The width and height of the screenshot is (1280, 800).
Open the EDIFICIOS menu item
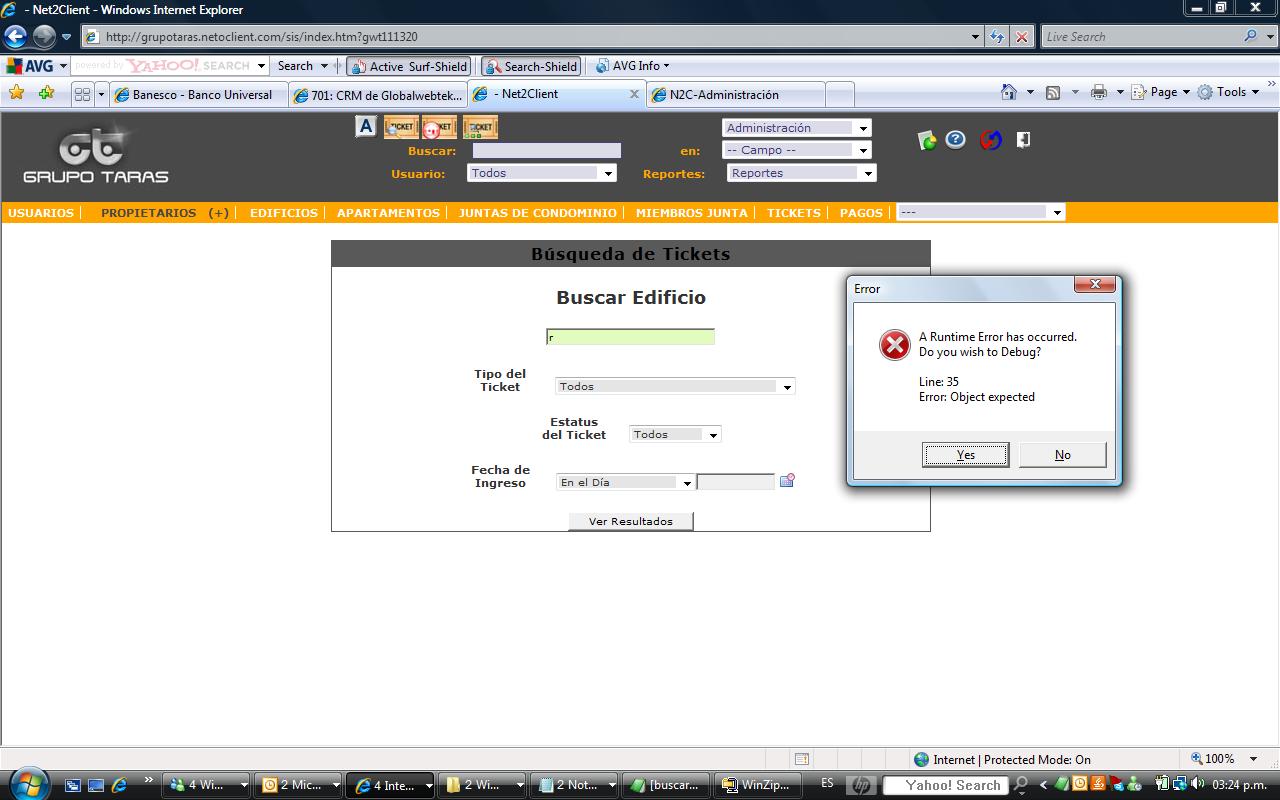pos(284,213)
